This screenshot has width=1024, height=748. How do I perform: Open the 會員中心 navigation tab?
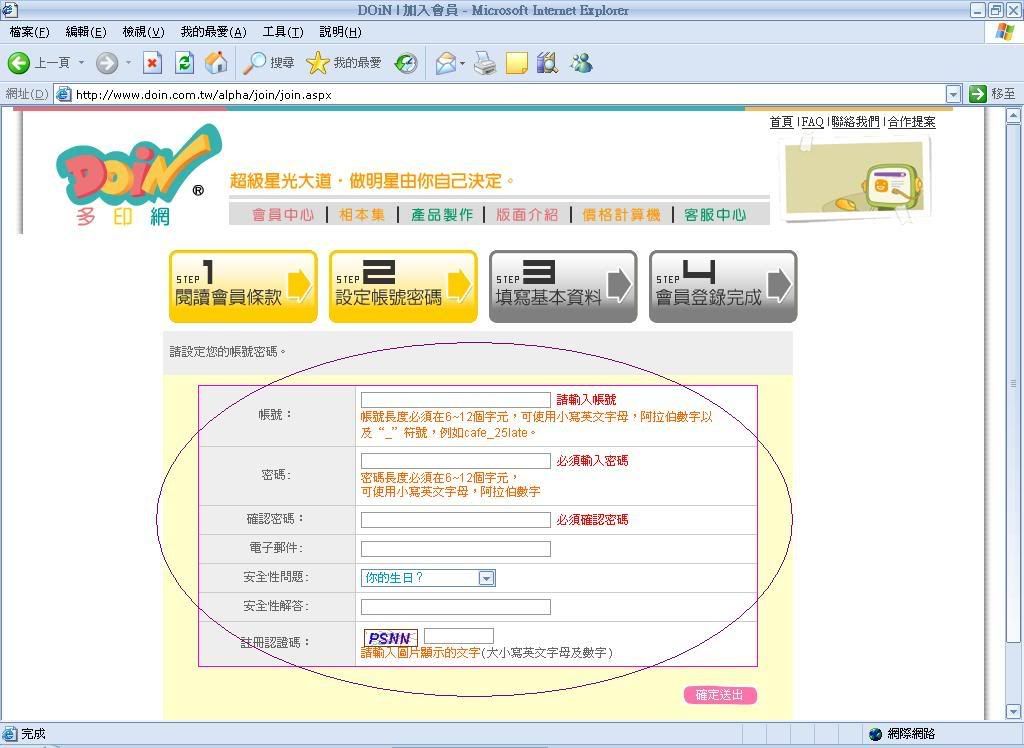click(282, 215)
